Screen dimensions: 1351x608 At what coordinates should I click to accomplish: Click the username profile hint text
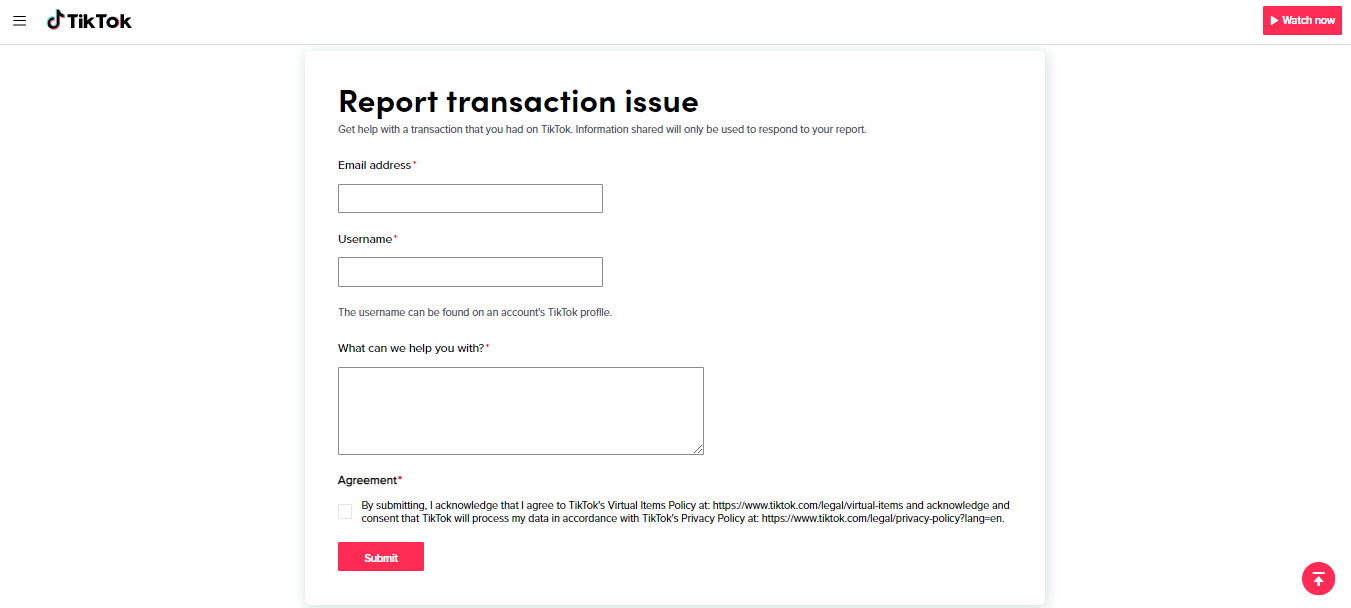tap(474, 312)
